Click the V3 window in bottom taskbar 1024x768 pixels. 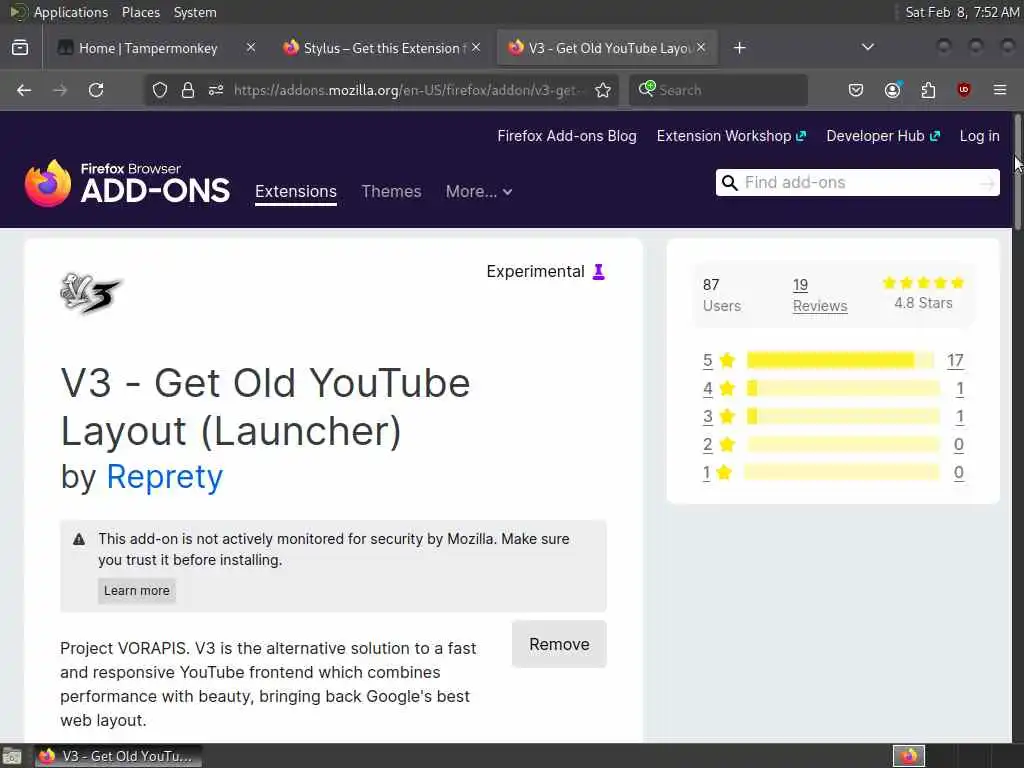coord(118,756)
